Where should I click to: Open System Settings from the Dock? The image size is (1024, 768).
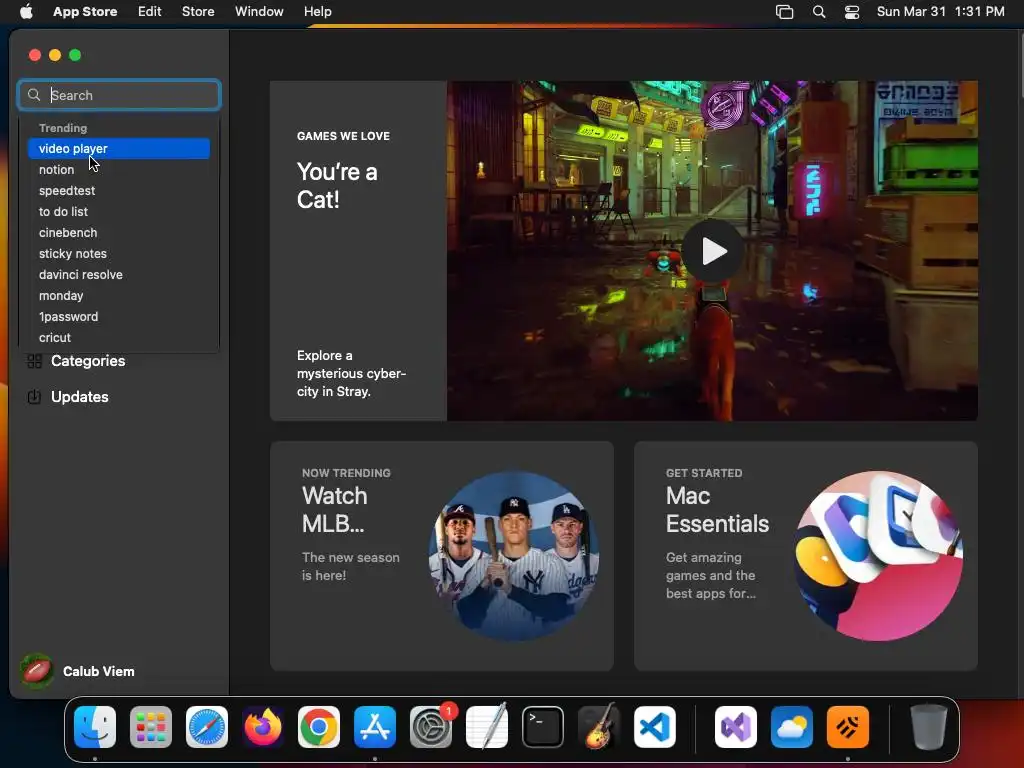click(x=431, y=727)
